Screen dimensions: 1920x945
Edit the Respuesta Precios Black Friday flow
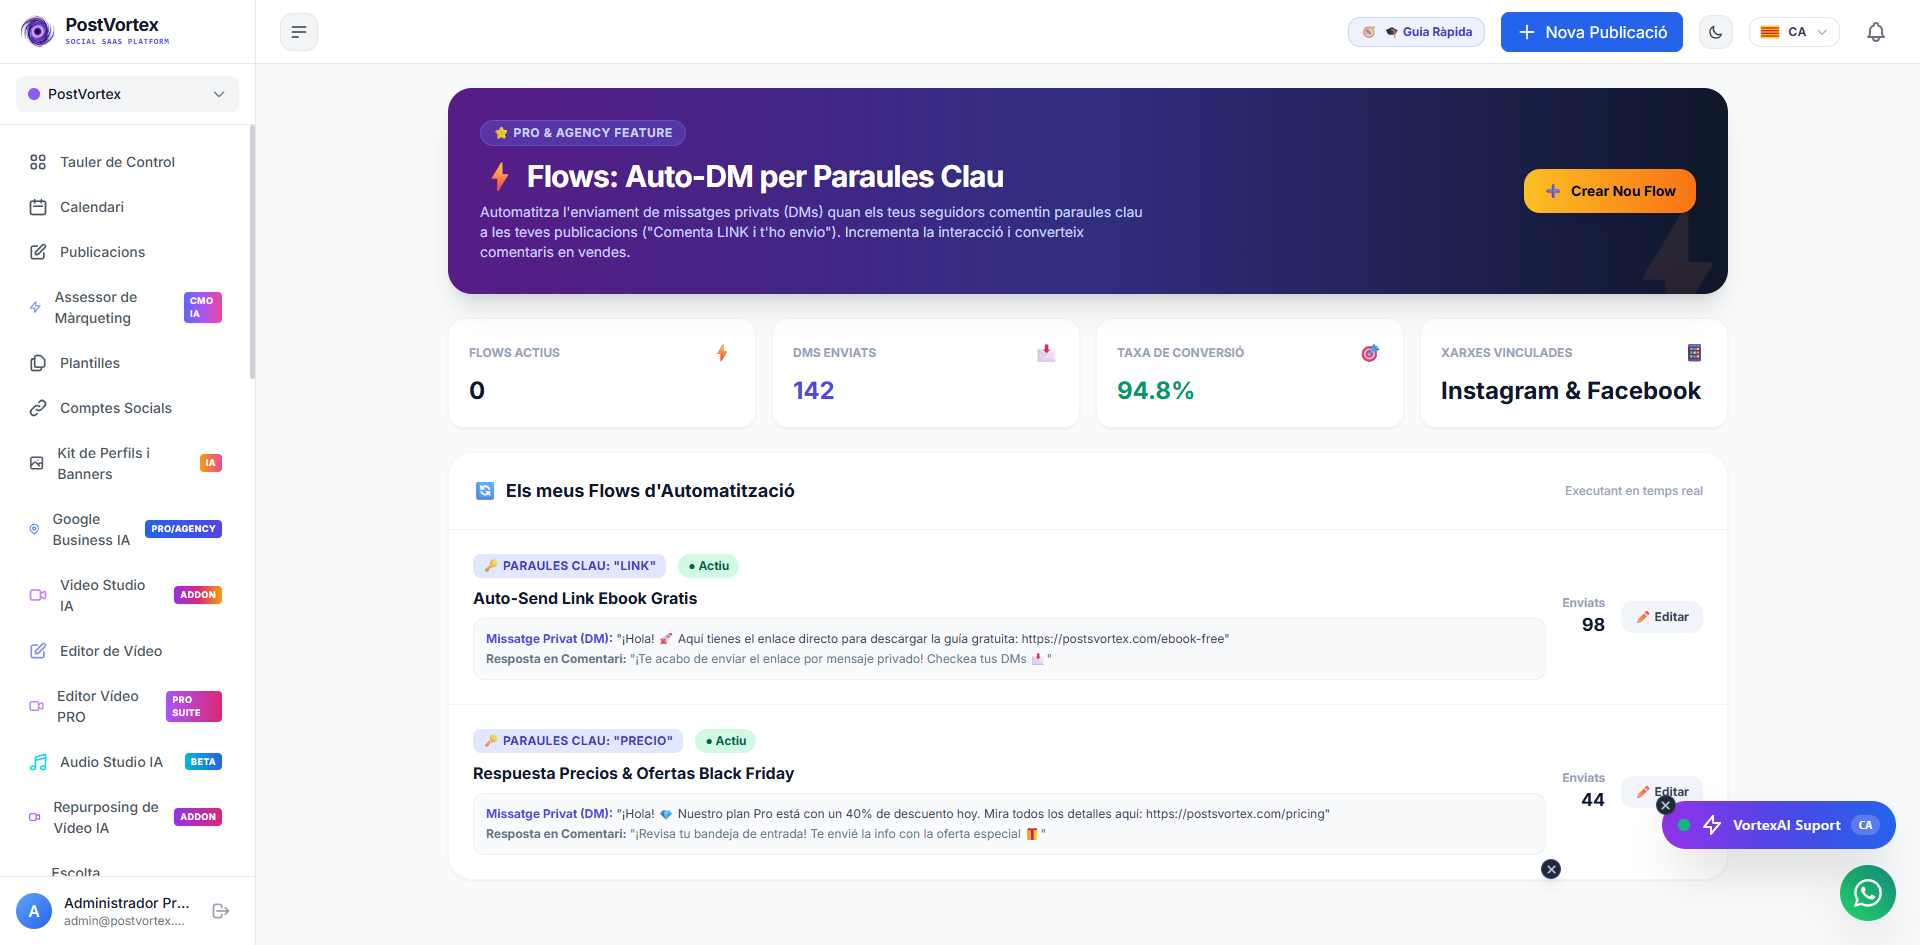(1662, 791)
